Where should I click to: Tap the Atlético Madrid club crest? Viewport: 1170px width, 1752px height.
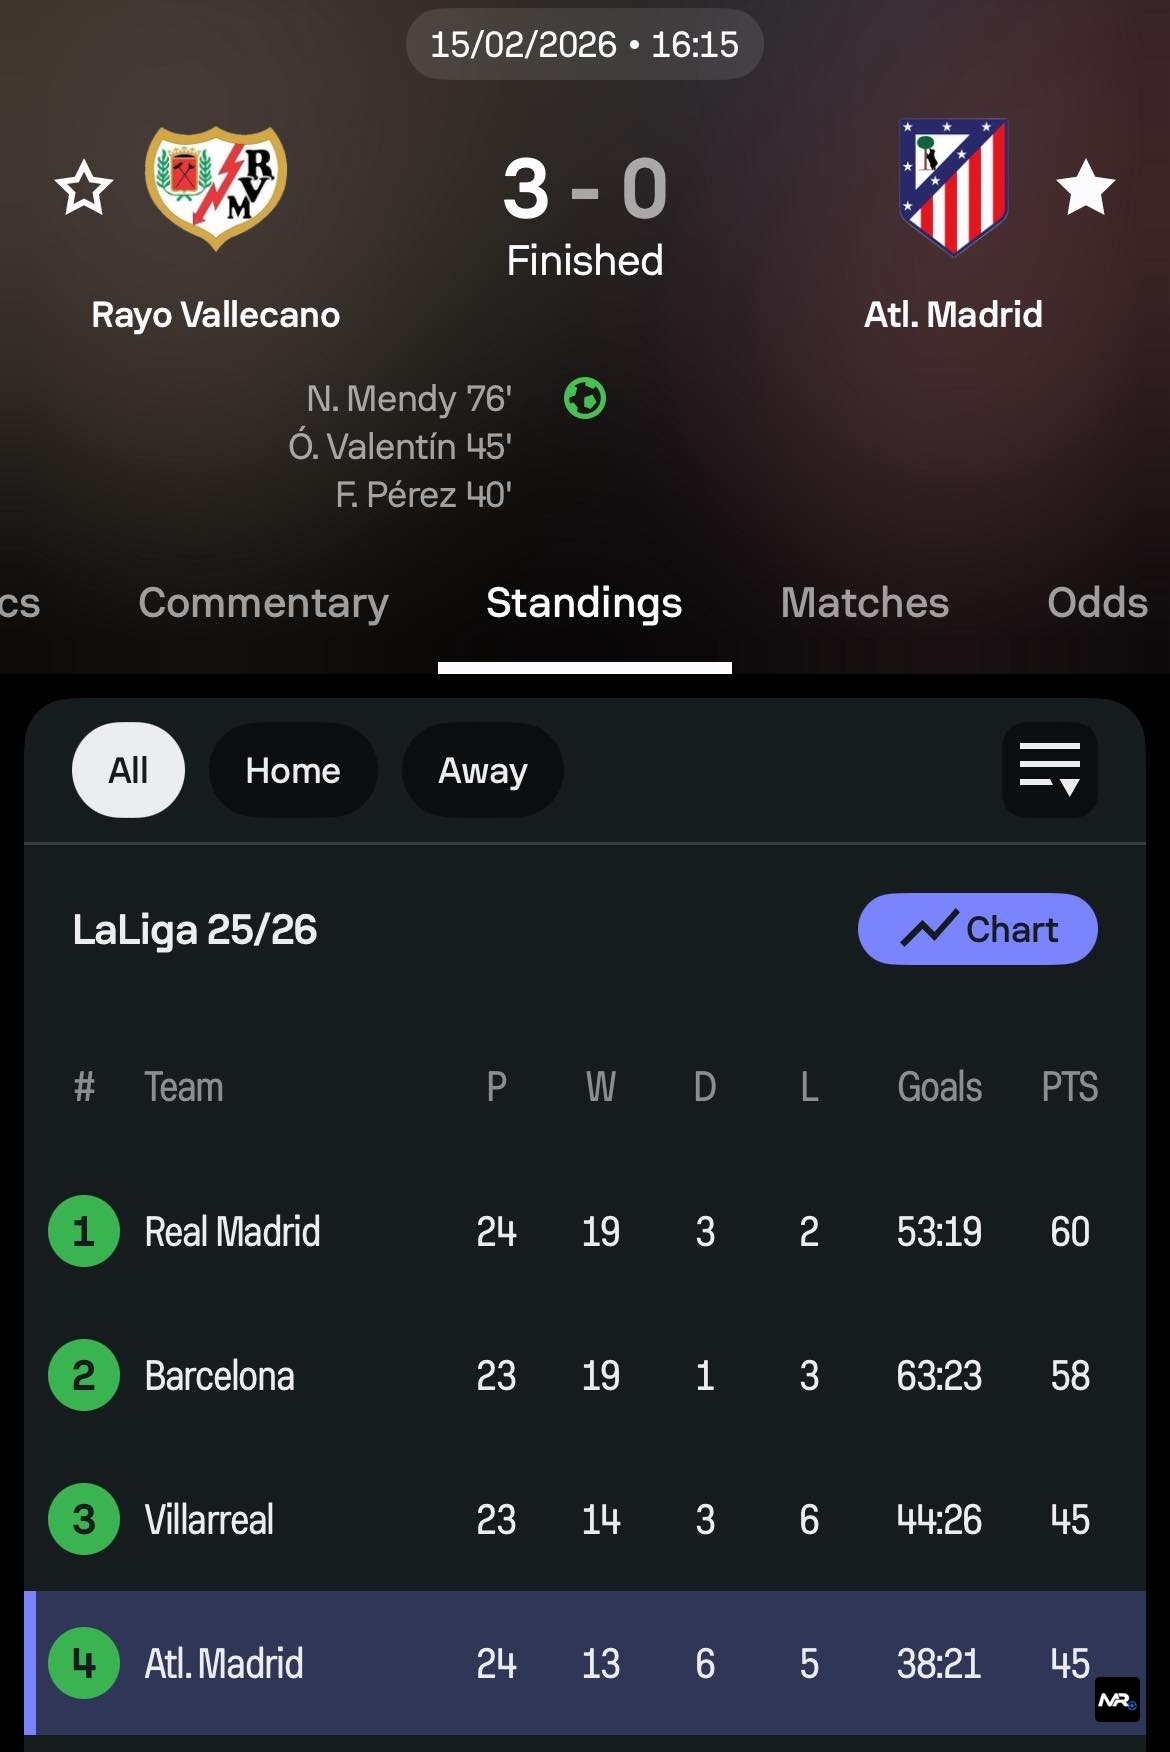pos(953,186)
